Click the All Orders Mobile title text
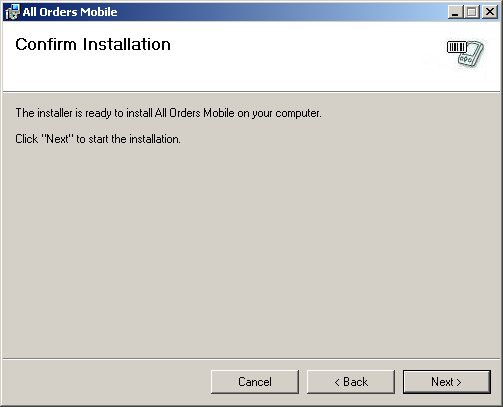 (x=70, y=12)
